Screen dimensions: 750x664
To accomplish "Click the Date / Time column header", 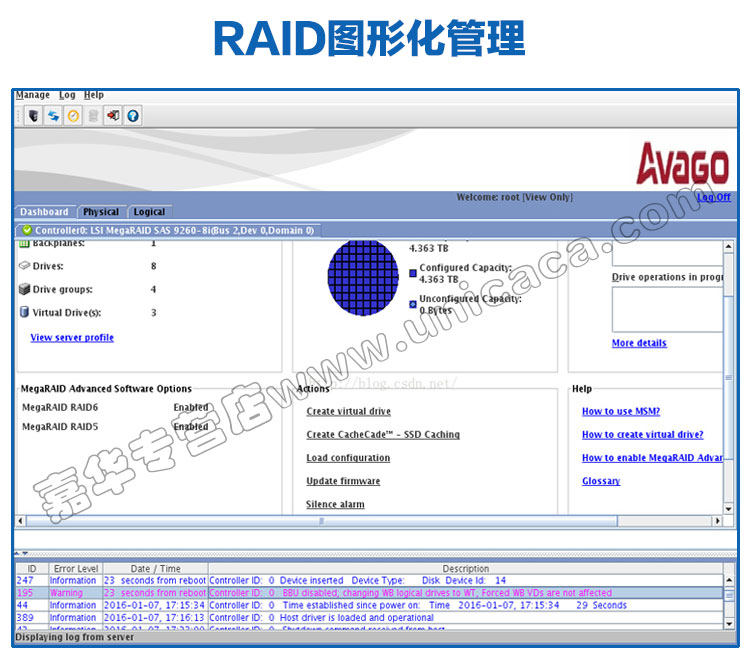I will click(x=155, y=568).
